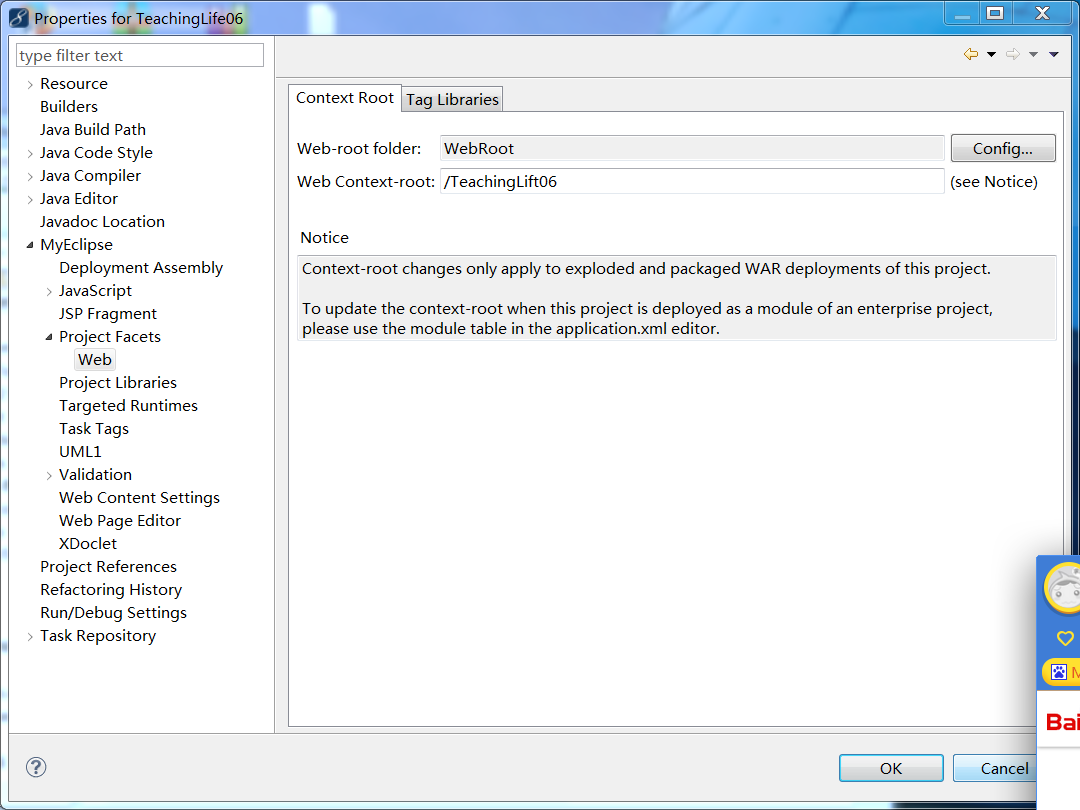Close the Properties dialog window
The image size is (1080, 810).
[1042, 13]
